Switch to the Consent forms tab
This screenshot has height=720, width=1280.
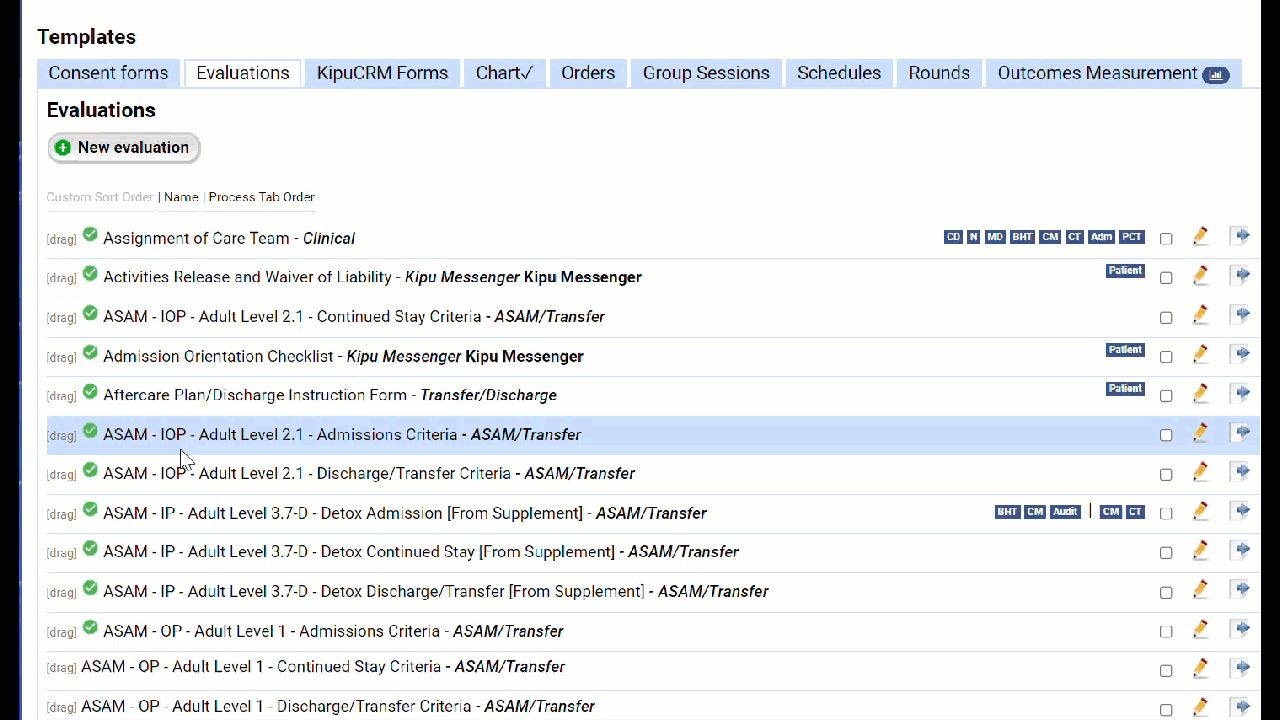[108, 73]
